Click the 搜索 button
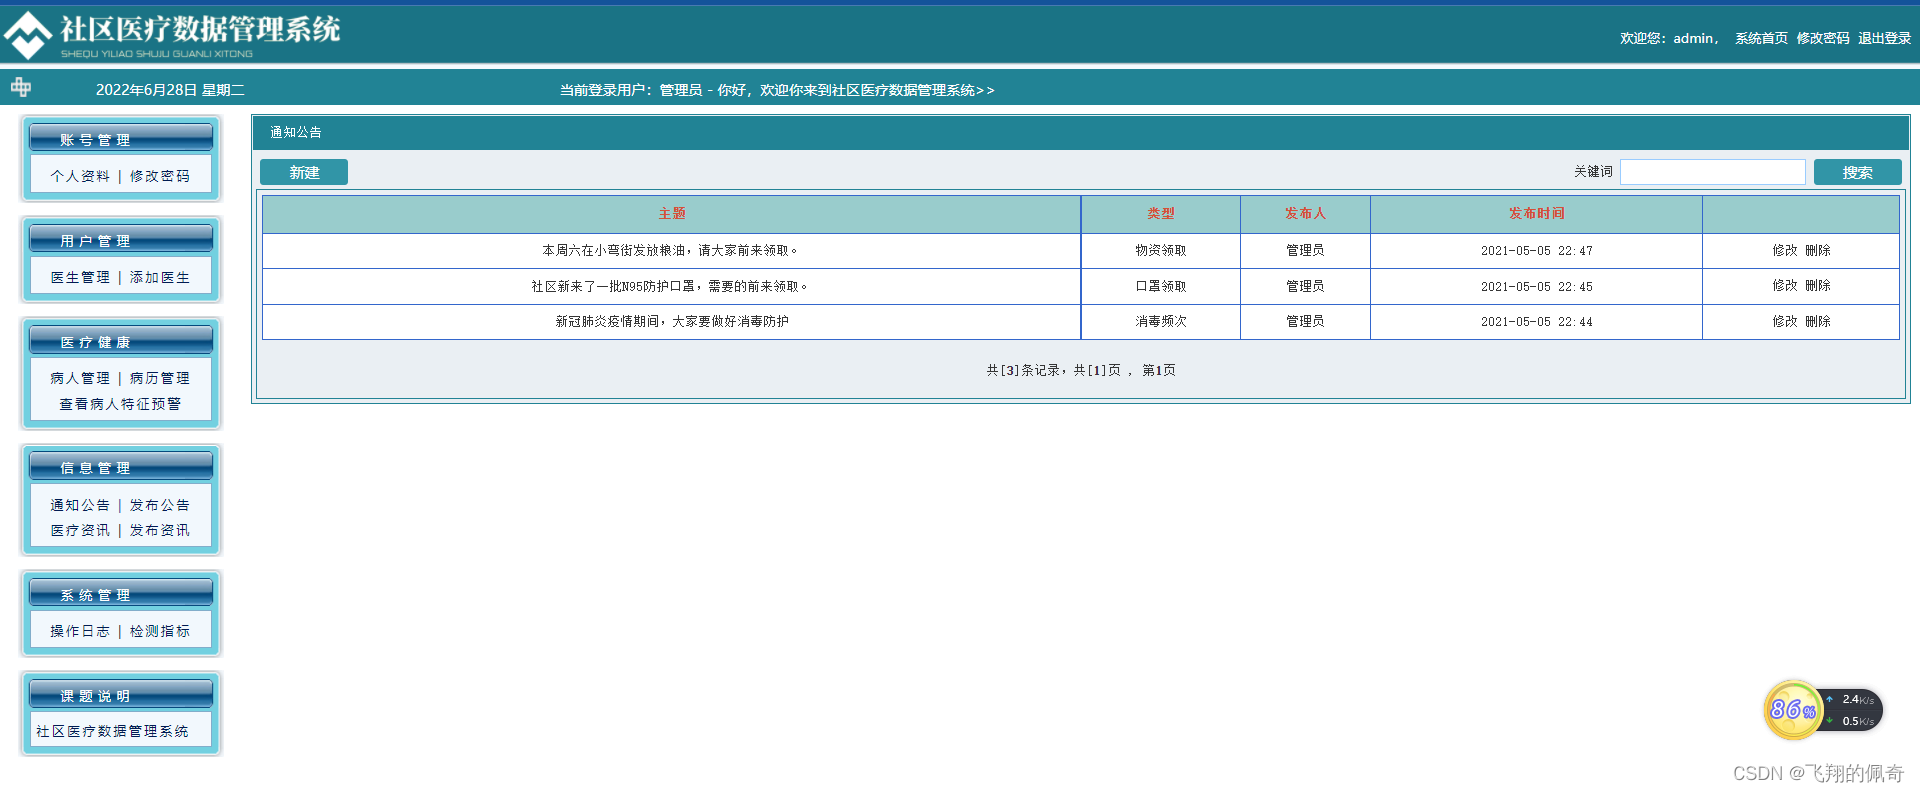 pos(1857,172)
